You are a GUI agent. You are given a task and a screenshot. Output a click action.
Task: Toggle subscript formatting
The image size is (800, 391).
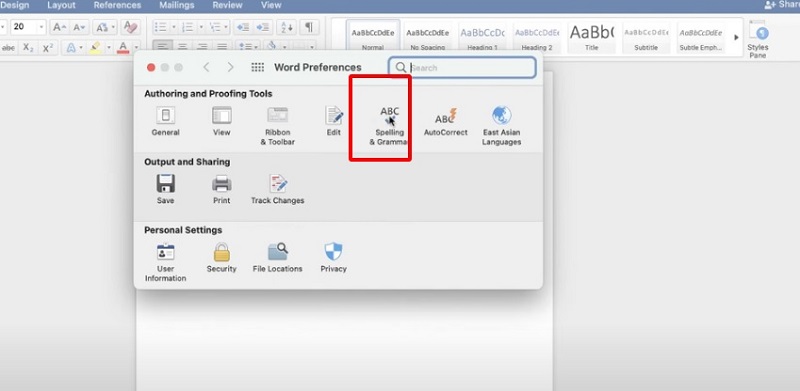pos(28,47)
